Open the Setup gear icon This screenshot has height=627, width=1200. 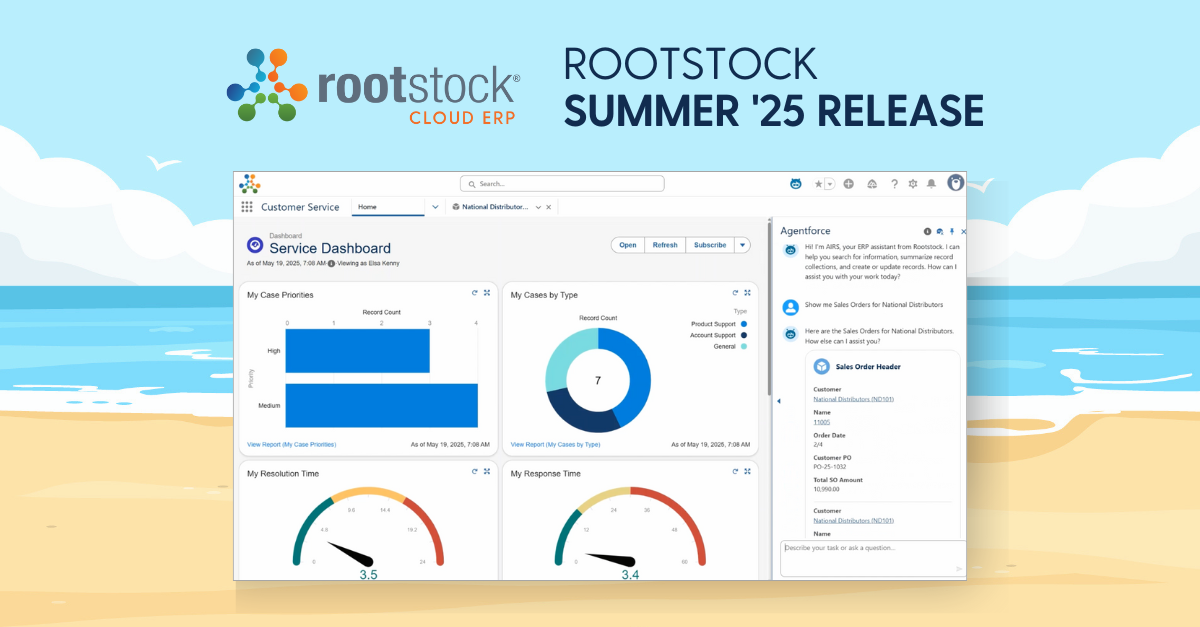tap(912, 184)
